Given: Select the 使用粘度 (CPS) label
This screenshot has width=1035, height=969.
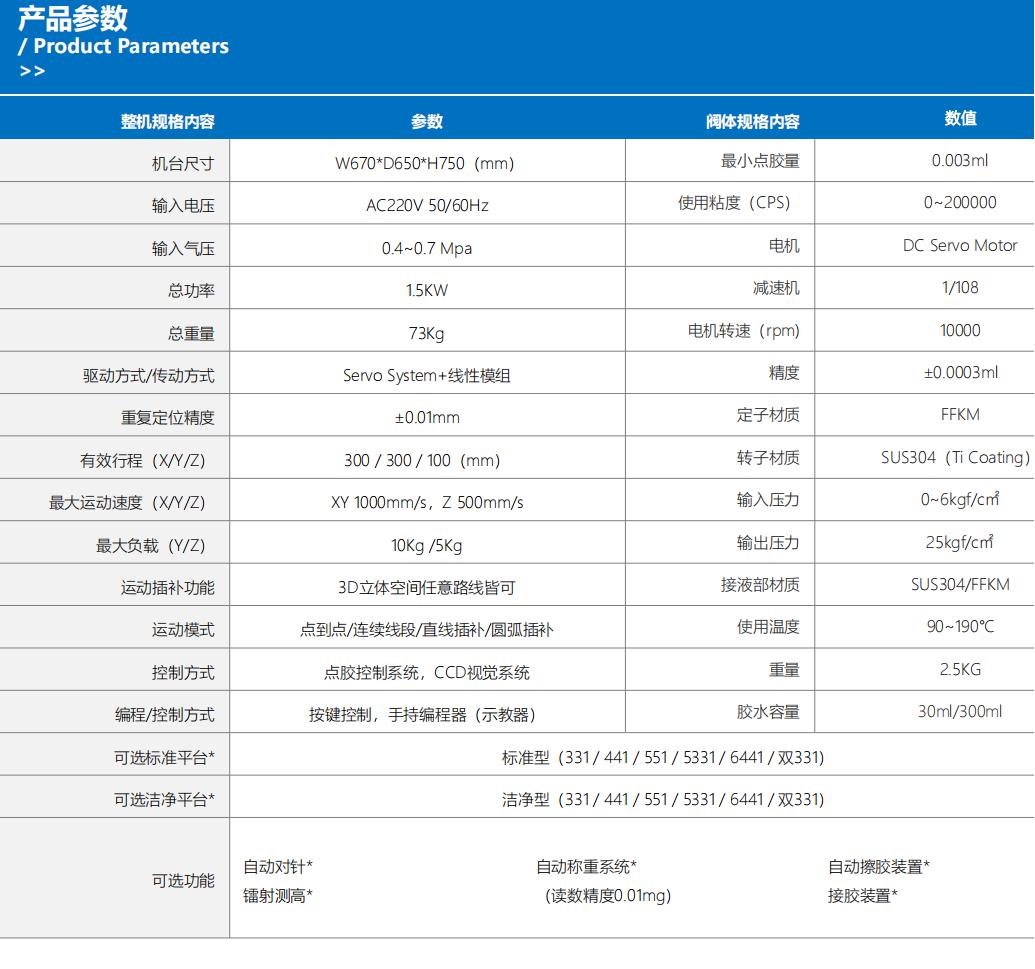Looking at the screenshot, I should (734, 203).
